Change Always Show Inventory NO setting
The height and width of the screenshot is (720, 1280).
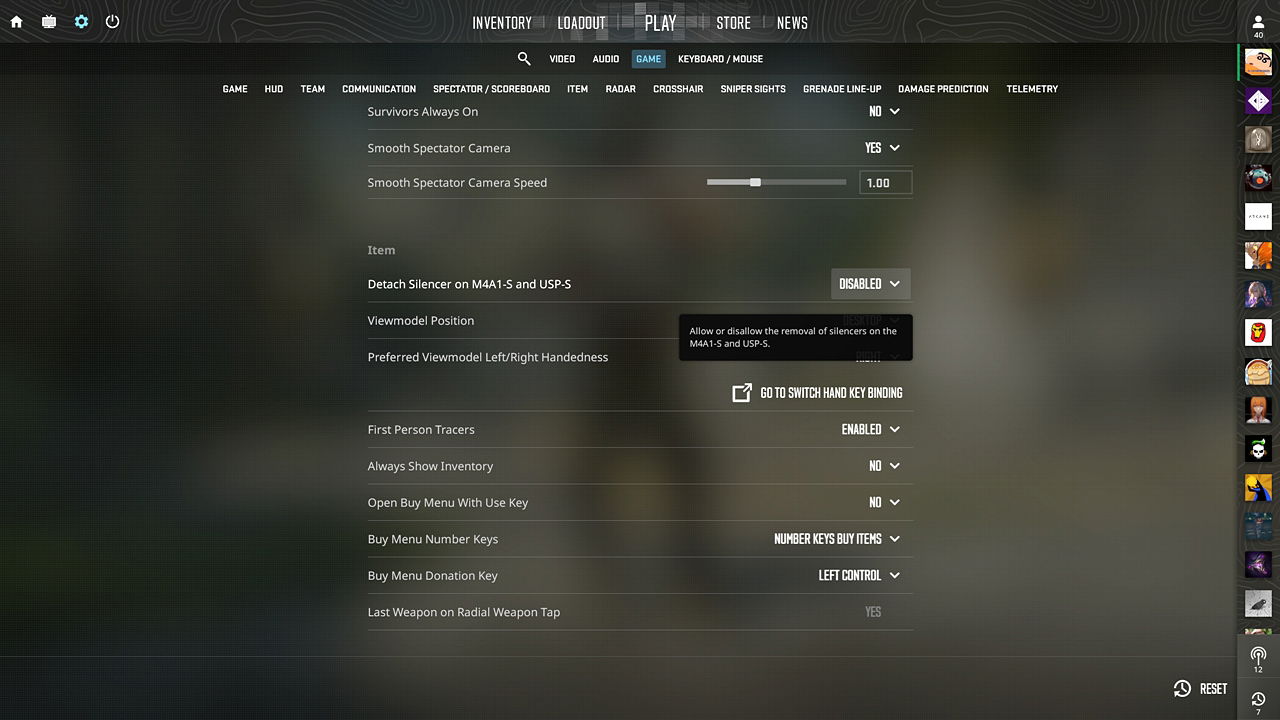pos(885,466)
